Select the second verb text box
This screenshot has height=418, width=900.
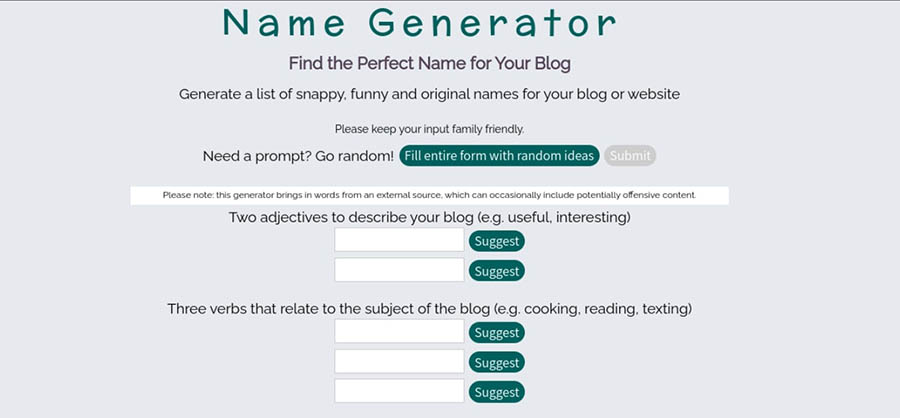pyautogui.click(x=399, y=362)
